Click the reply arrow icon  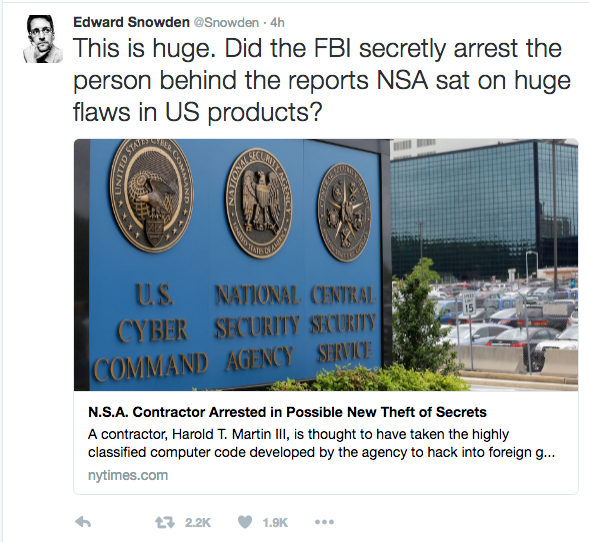click(x=83, y=522)
